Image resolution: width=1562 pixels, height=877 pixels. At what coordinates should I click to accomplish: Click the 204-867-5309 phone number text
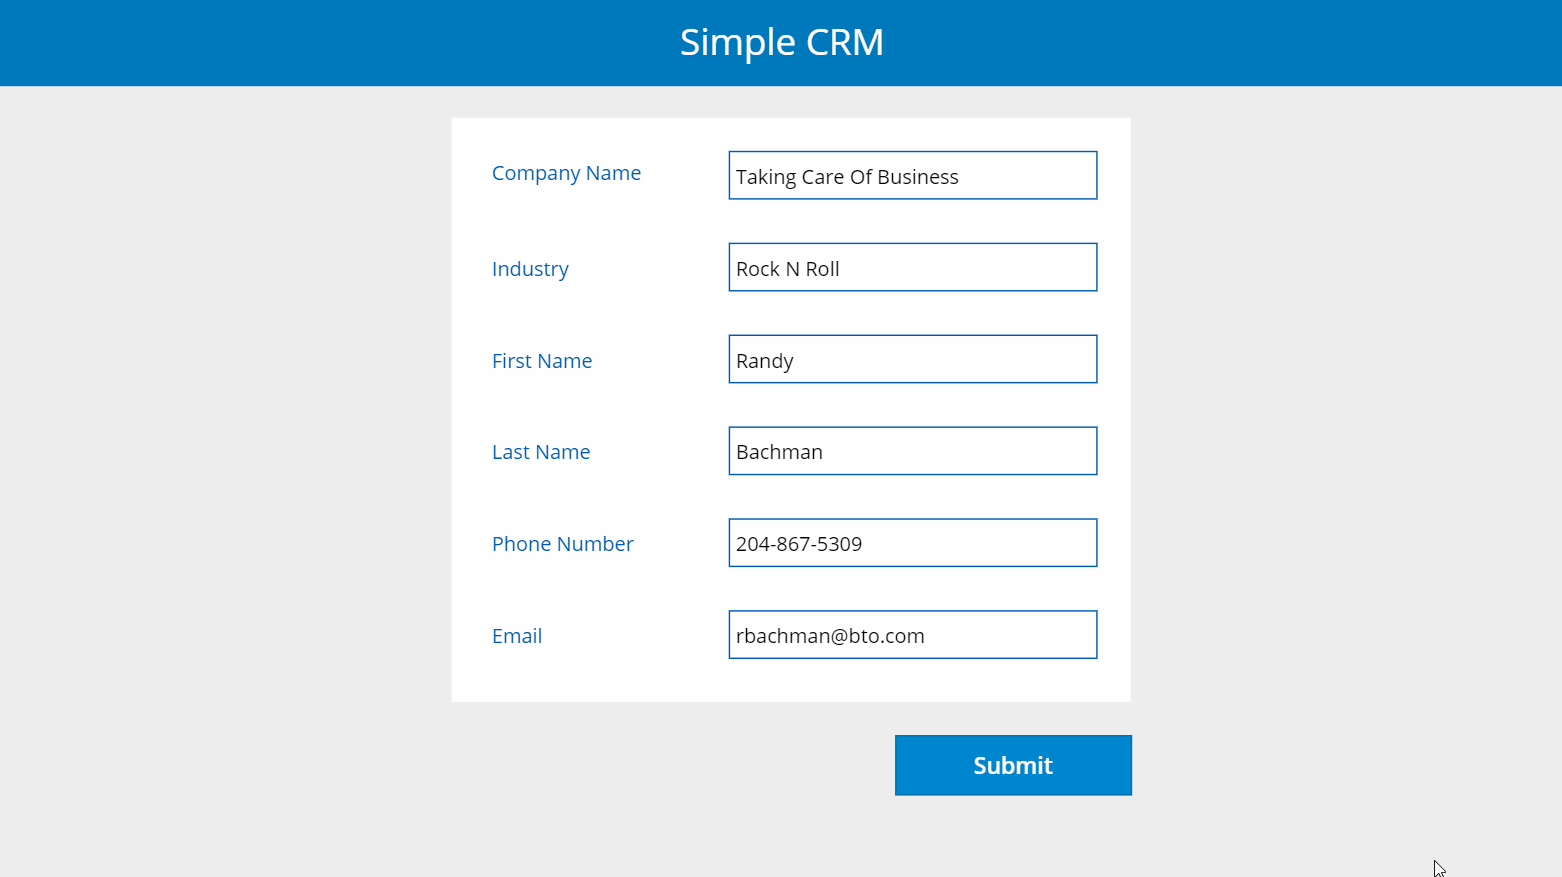[x=799, y=544]
